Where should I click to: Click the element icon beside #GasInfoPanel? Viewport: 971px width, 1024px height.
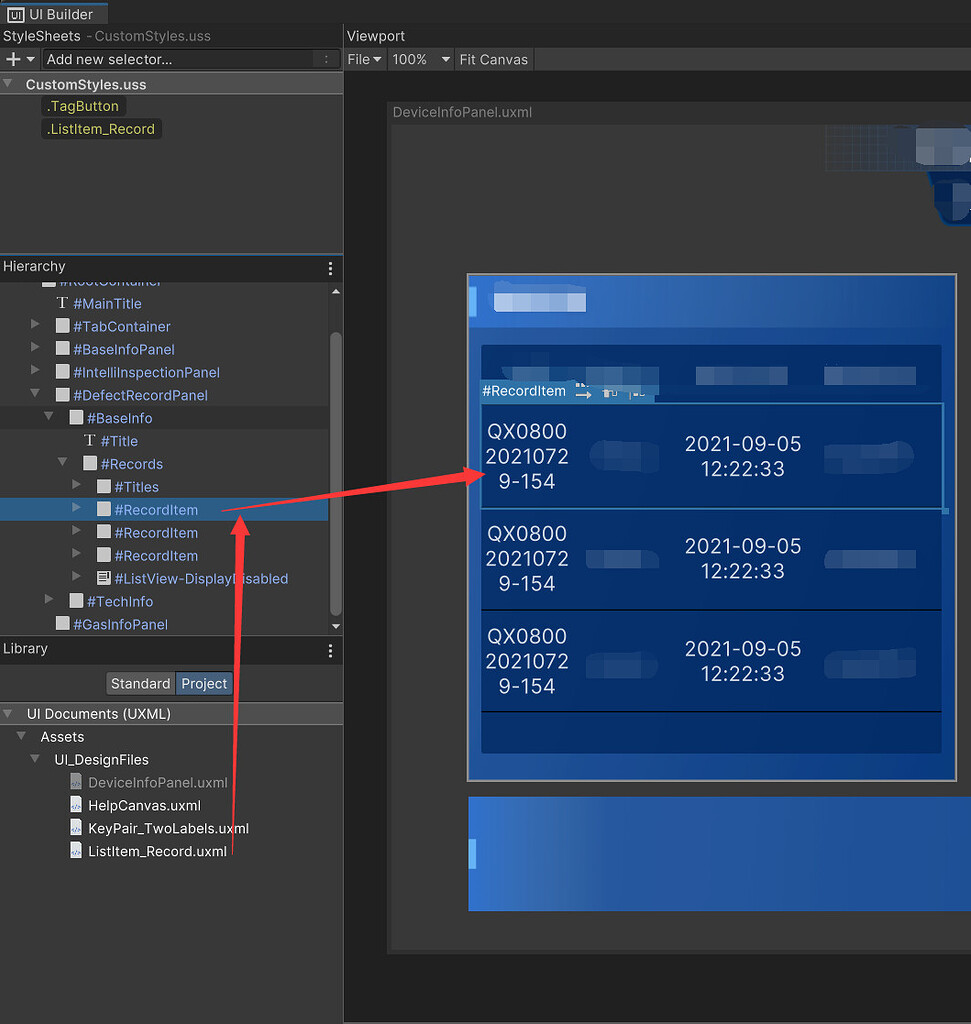coord(62,624)
